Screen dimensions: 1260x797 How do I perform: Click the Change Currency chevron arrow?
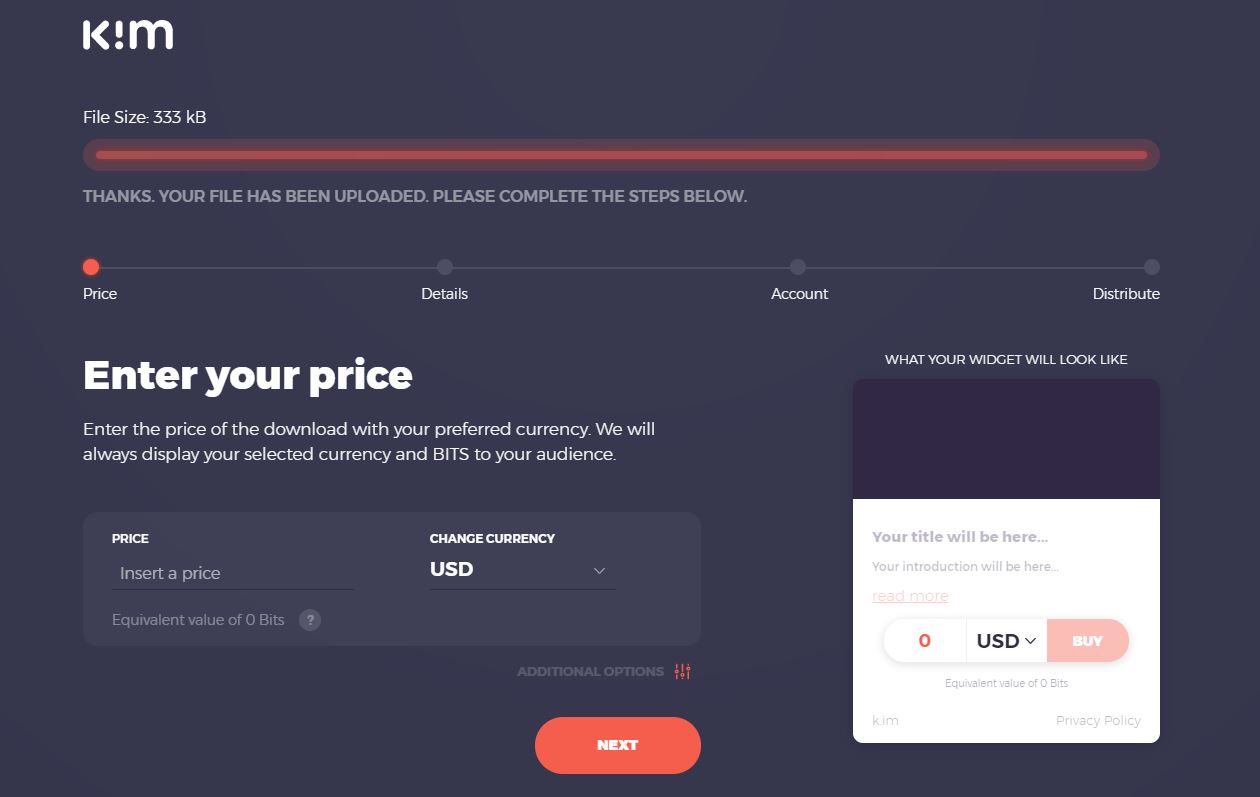point(599,570)
